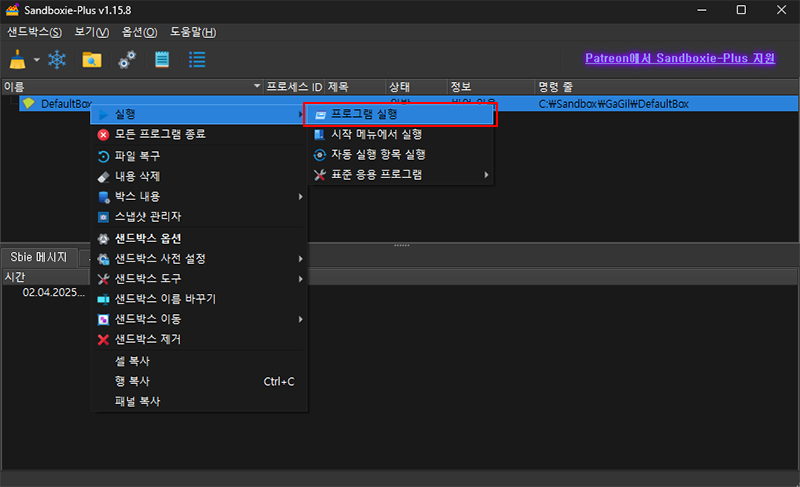
Task: Click the notepad ini editor toolbar icon
Action: pos(162,60)
